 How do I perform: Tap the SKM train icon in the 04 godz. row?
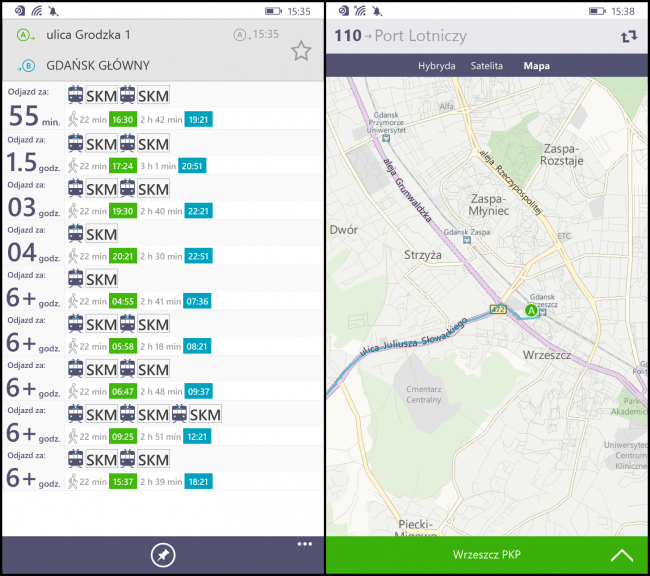[75, 233]
